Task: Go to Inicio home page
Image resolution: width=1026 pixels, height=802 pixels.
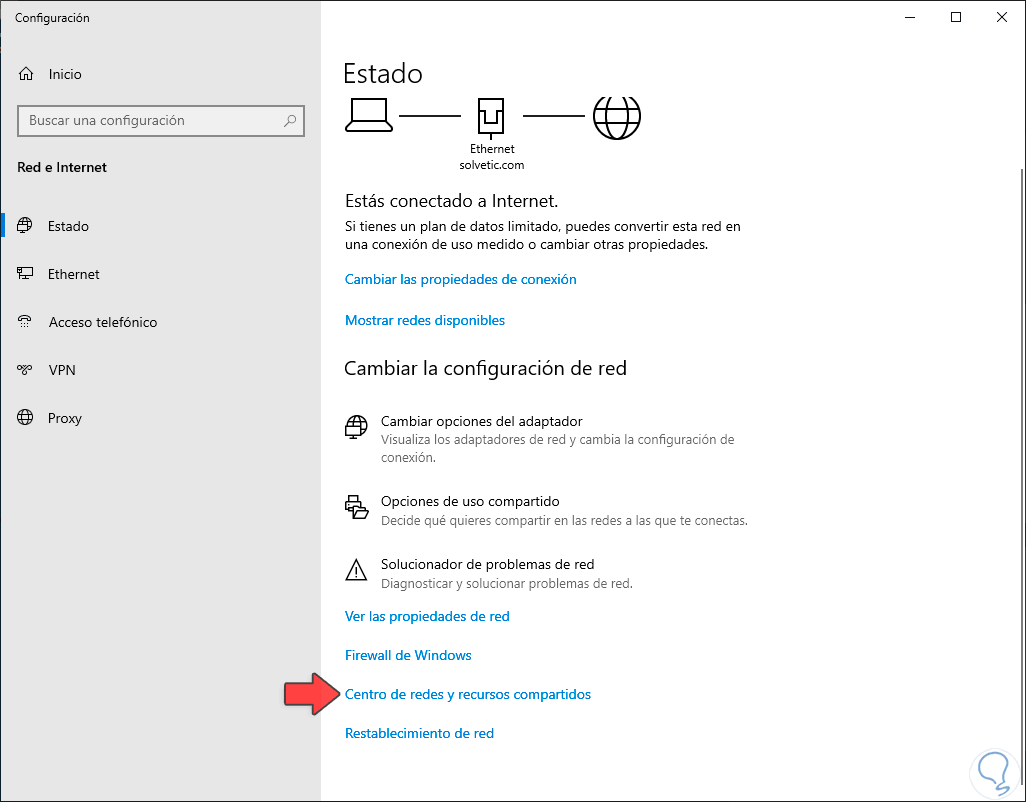Action: pyautogui.click(x=160, y=74)
